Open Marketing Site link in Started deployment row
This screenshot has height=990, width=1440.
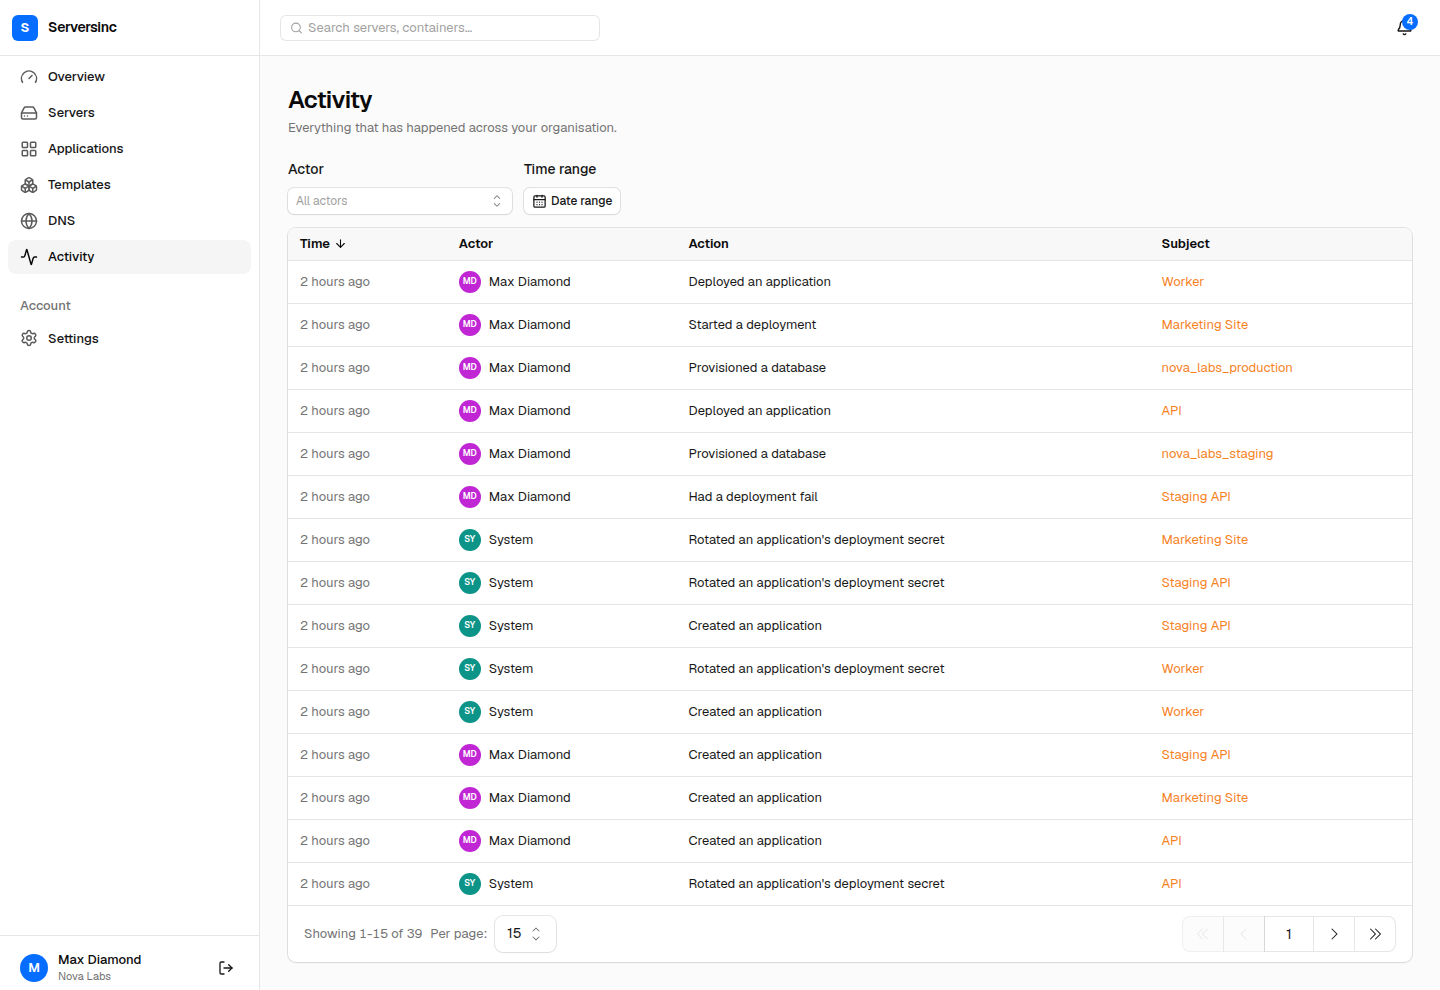click(1204, 325)
